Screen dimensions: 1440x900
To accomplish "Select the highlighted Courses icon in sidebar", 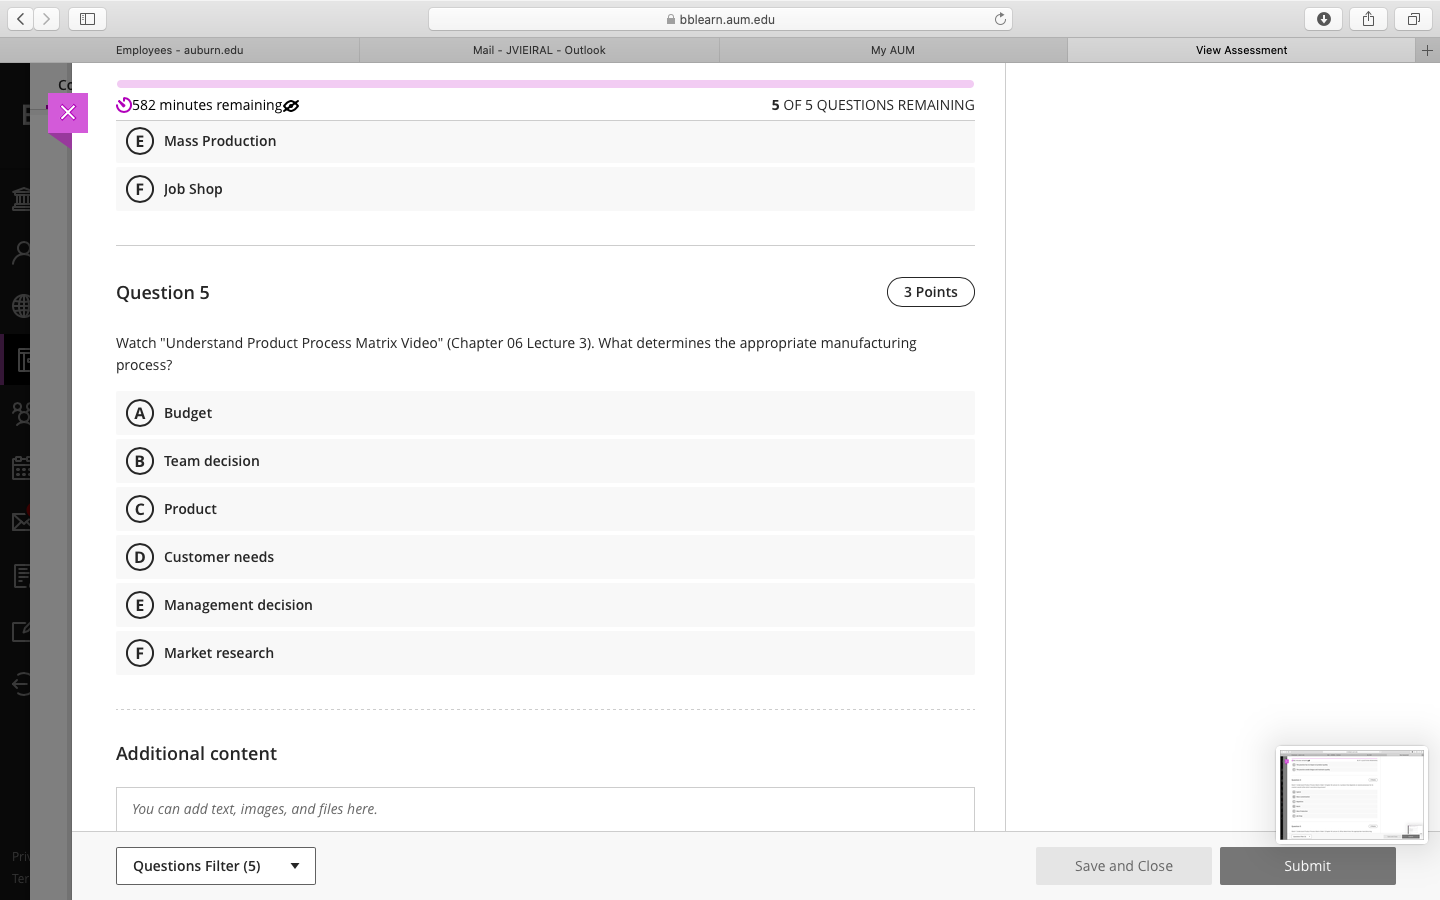I will (x=20, y=359).
